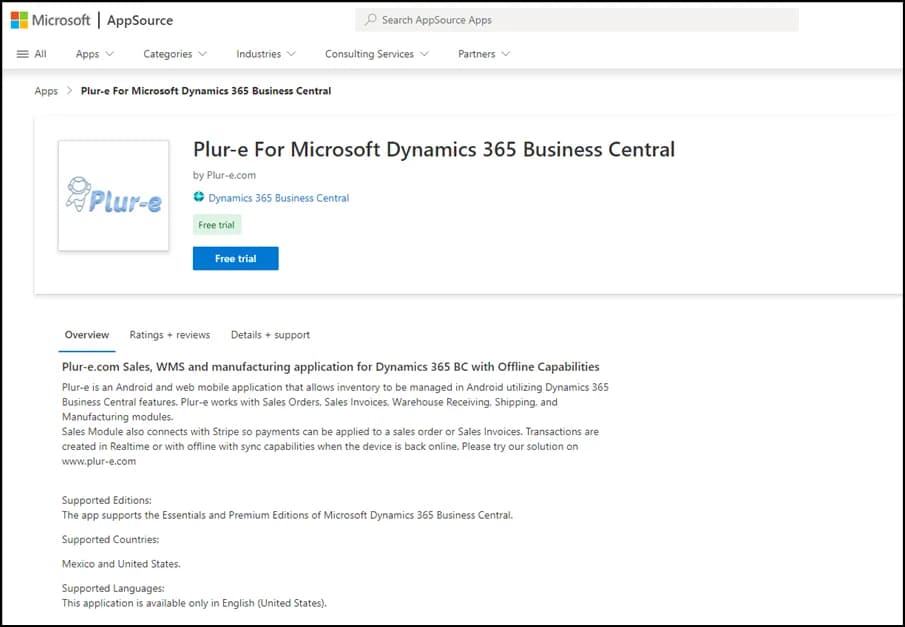Click the Microsoft four-color logo

click(19, 20)
